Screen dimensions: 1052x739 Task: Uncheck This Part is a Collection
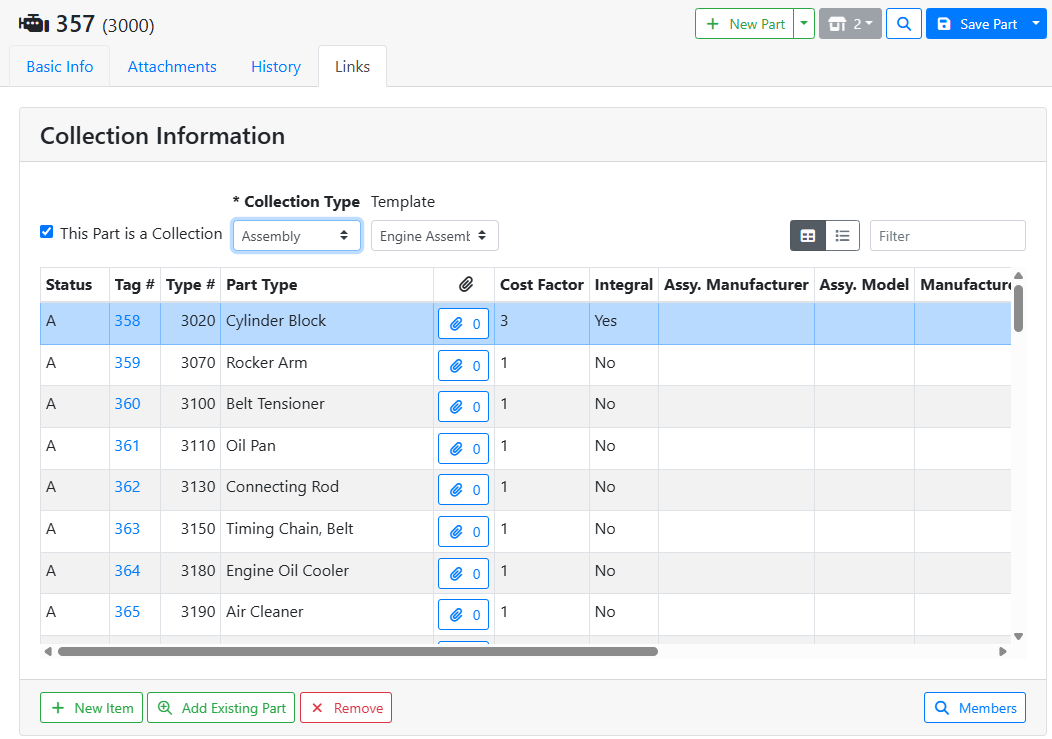point(46,232)
